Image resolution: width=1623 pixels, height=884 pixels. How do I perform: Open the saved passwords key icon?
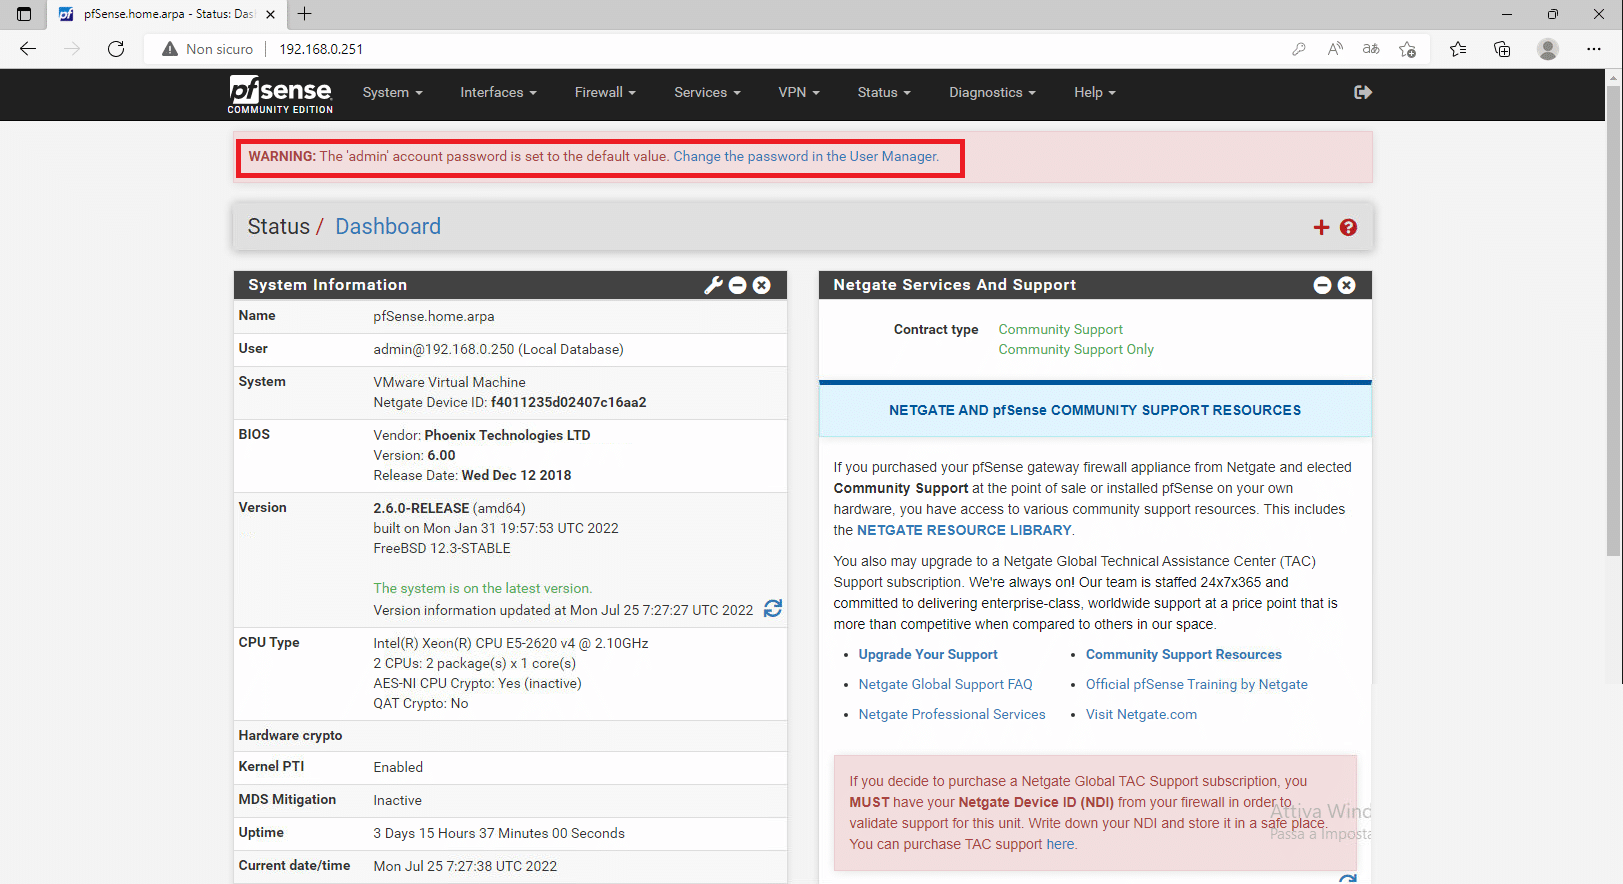[x=1299, y=49]
